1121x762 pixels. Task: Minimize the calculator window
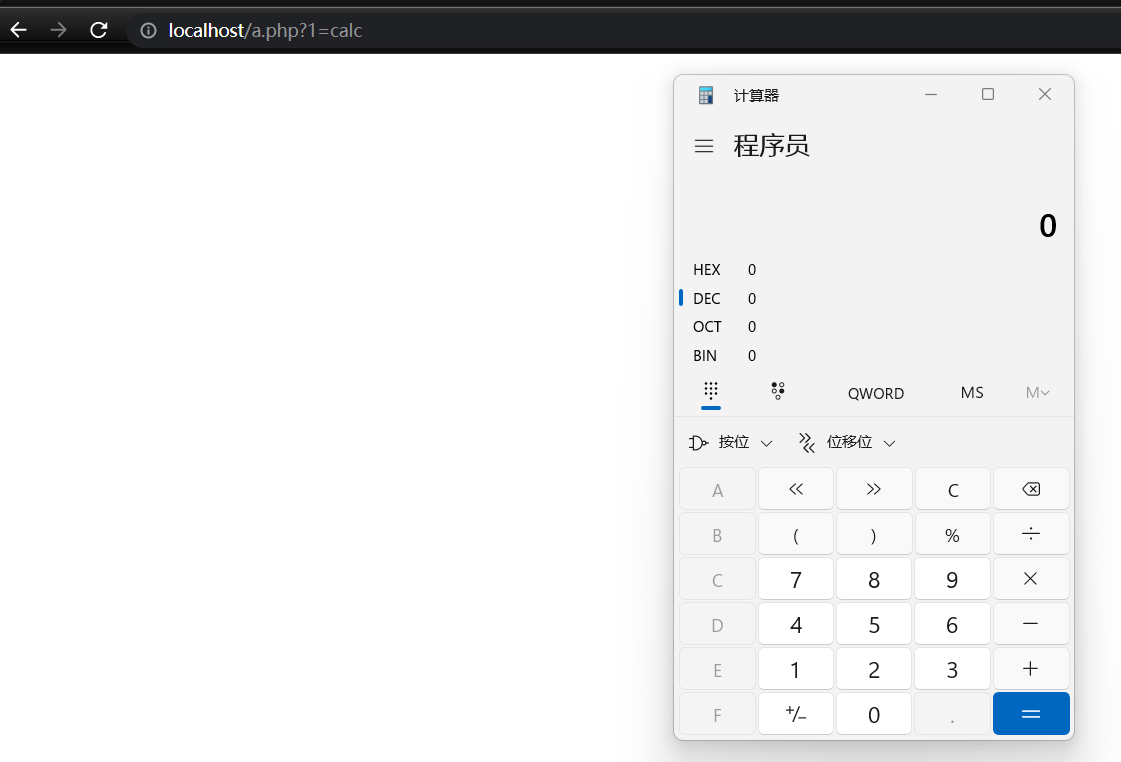[x=931, y=94]
